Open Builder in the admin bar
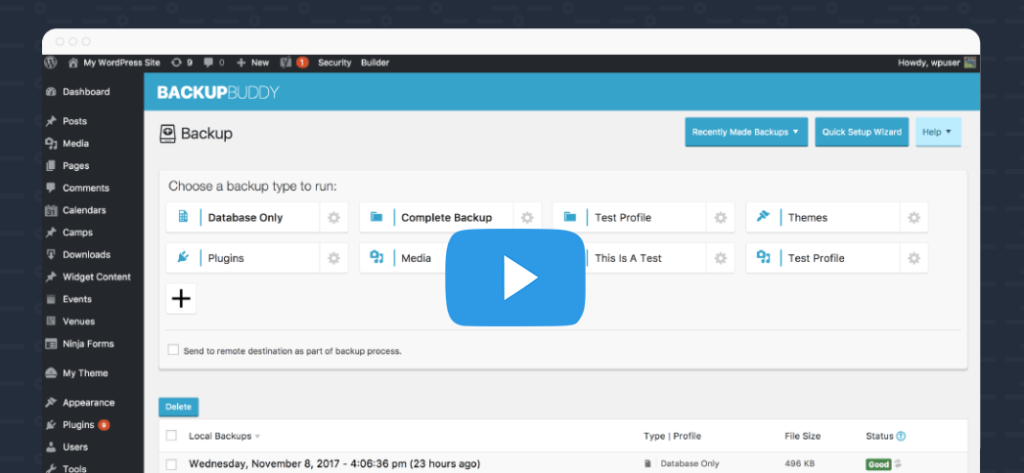1024x473 pixels. pos(375,63)
